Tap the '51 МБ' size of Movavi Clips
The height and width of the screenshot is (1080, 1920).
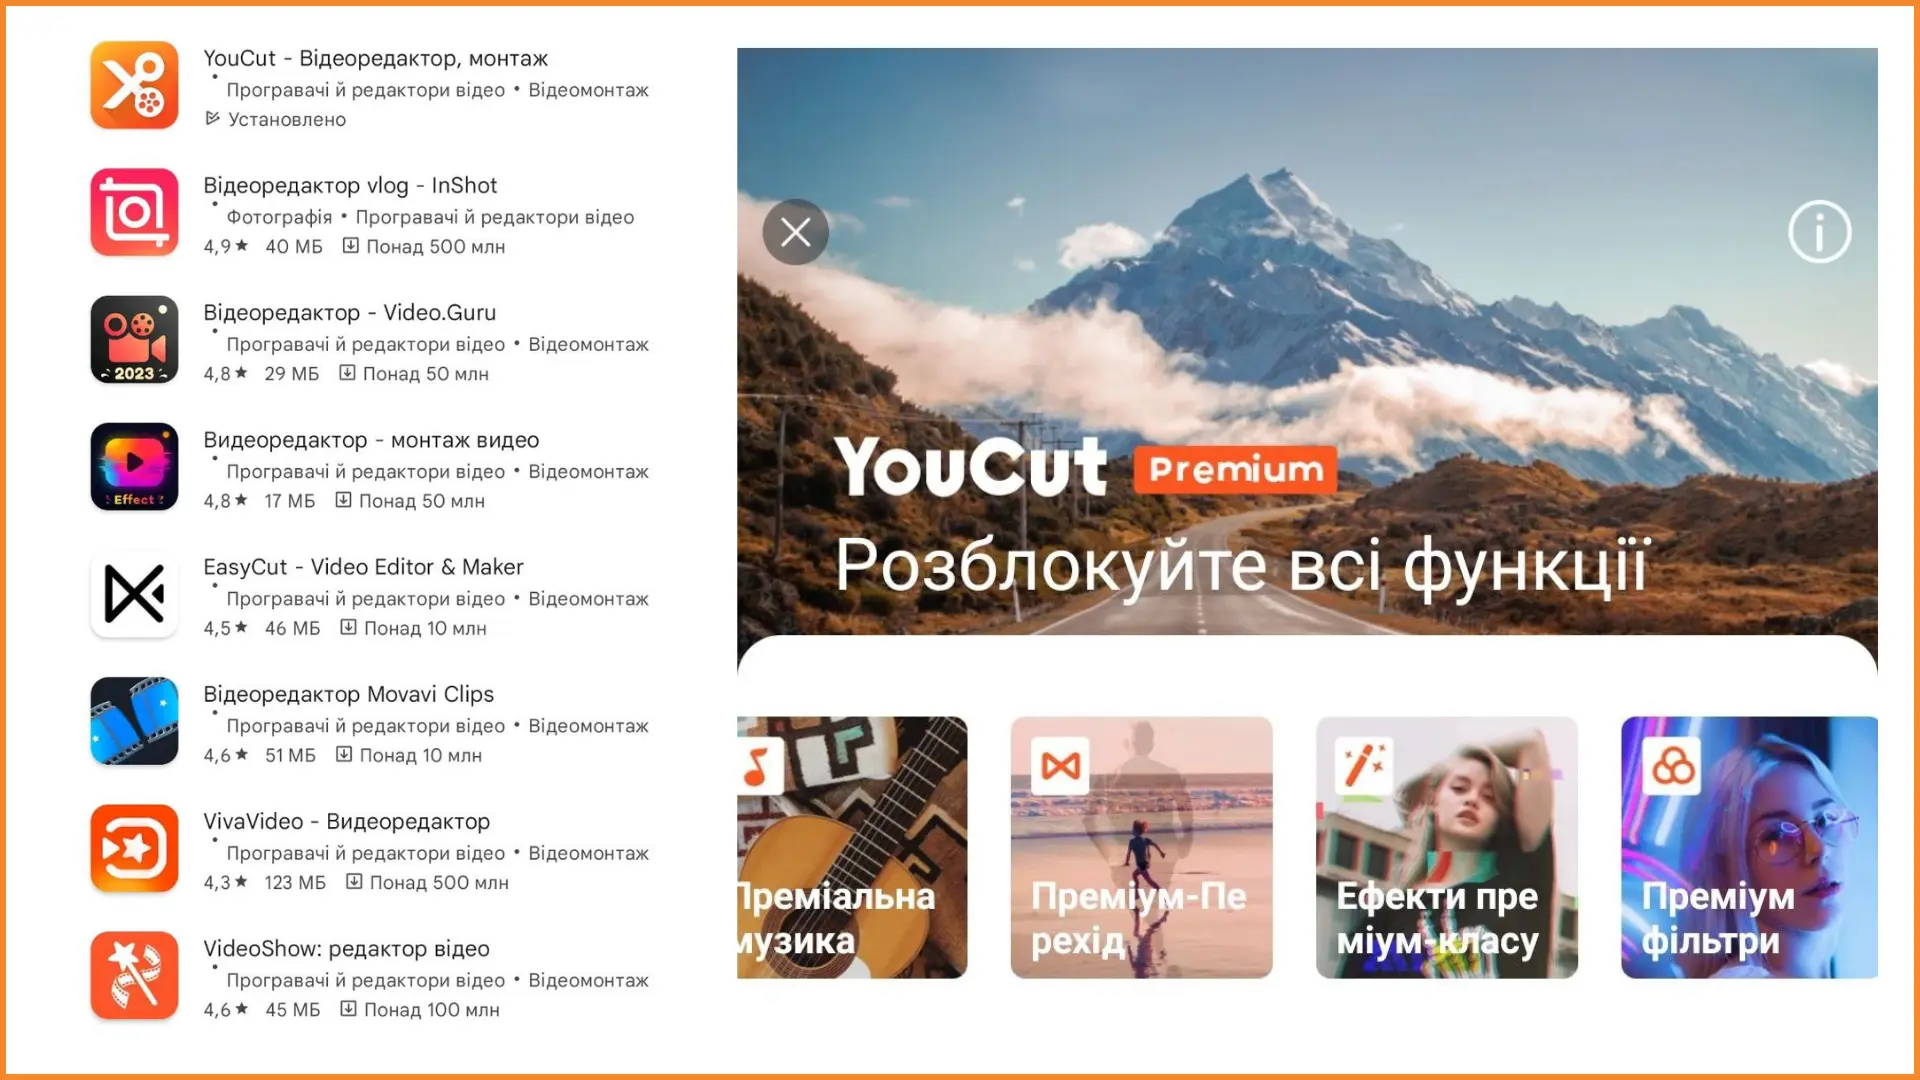coord(290,755)
